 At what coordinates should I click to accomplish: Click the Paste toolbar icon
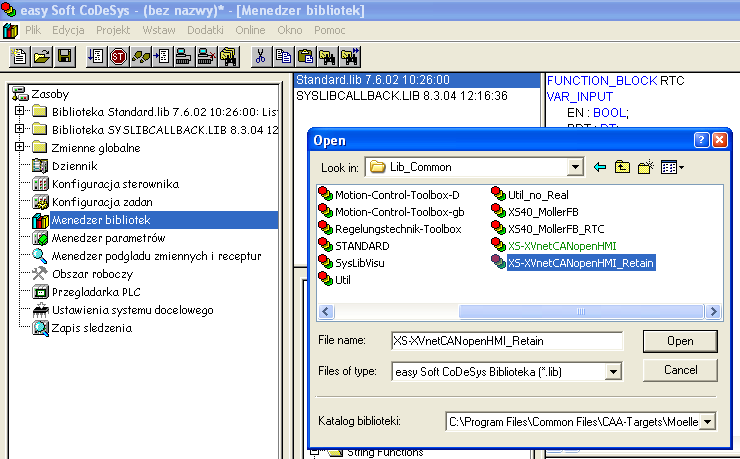(x=305, y=57)
